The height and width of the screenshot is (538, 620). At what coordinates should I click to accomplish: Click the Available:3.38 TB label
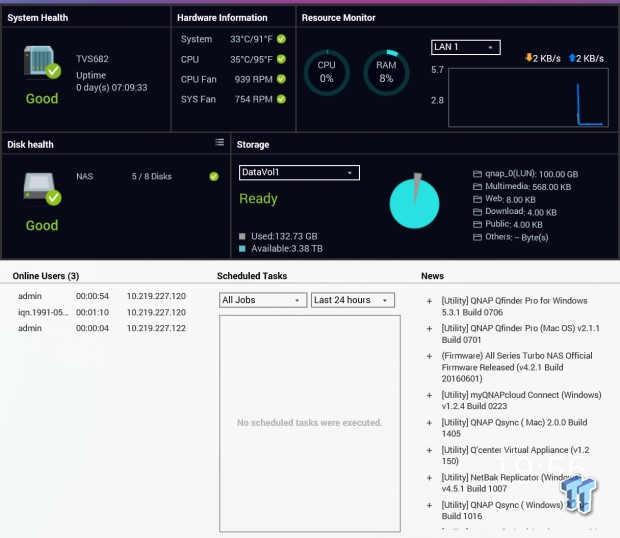tap(287, 249)
